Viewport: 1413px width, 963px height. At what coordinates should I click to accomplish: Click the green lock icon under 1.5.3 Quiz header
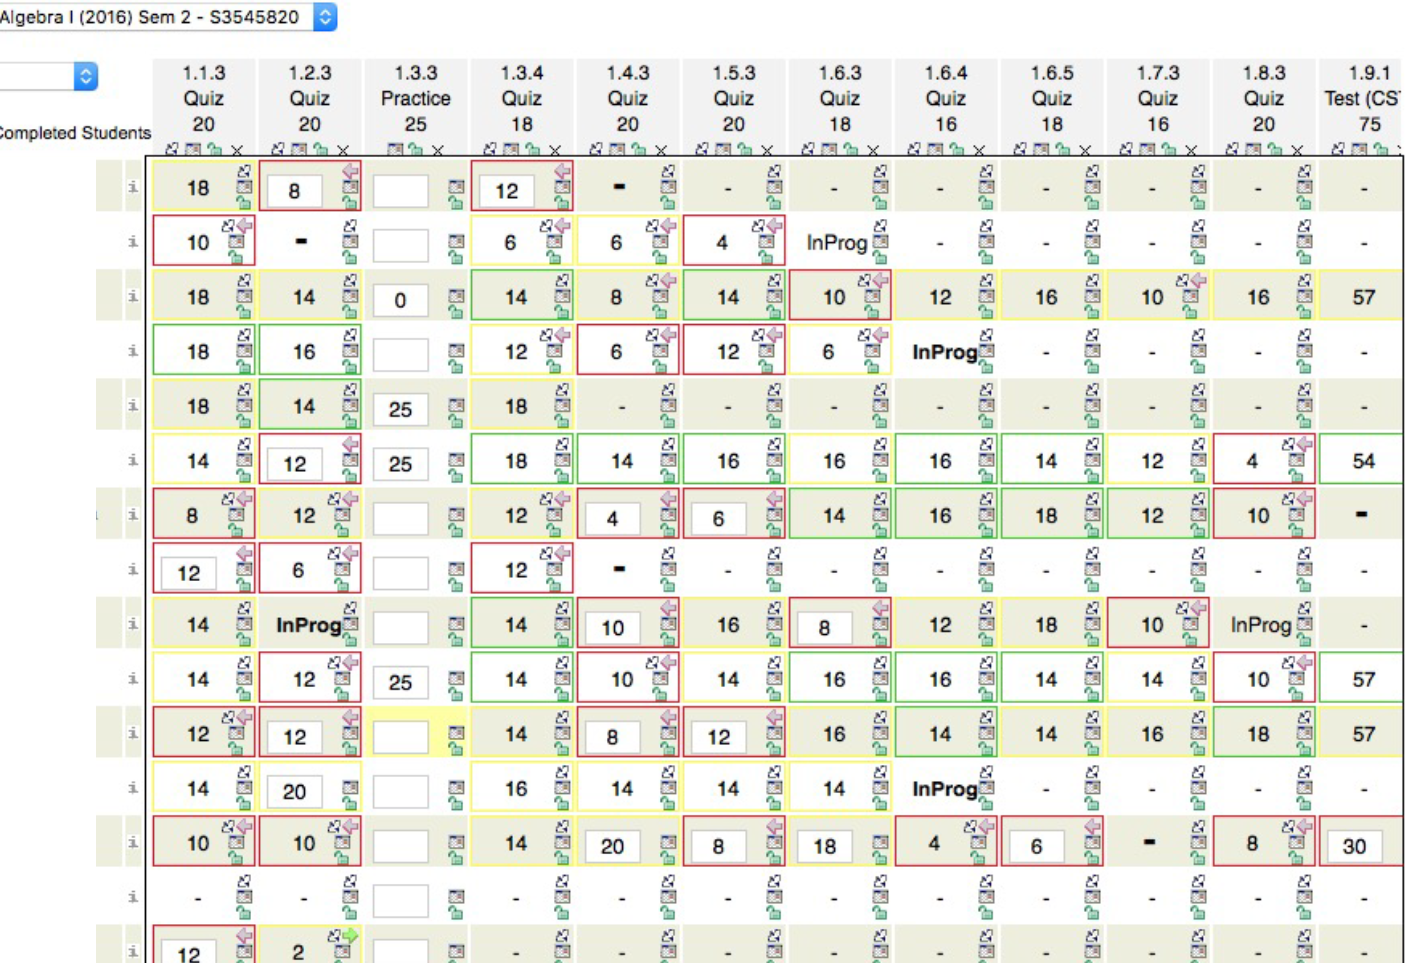coord(745,150)
